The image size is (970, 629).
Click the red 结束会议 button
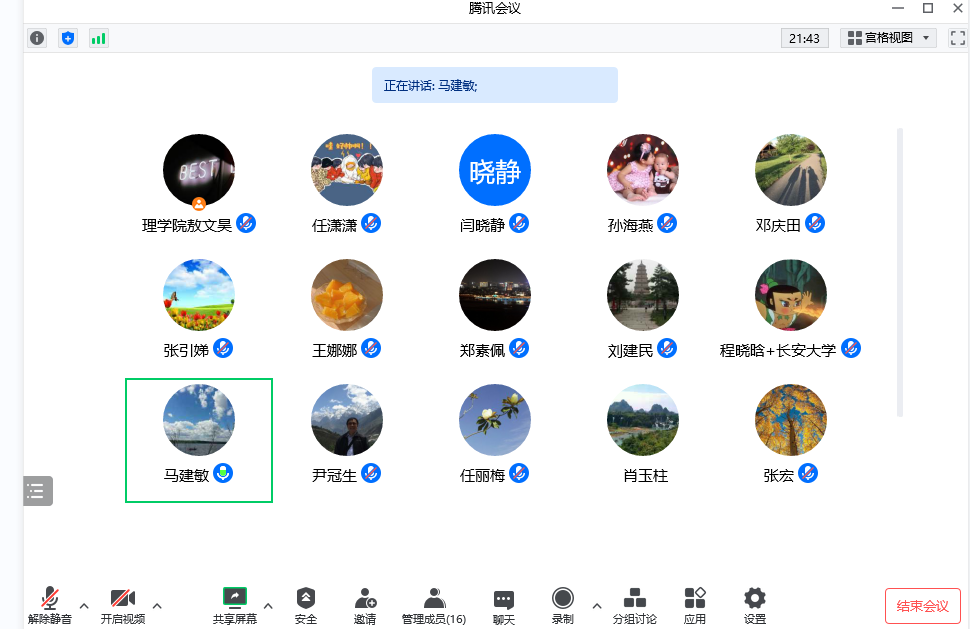pyautogui.click(x=922, y=606)
